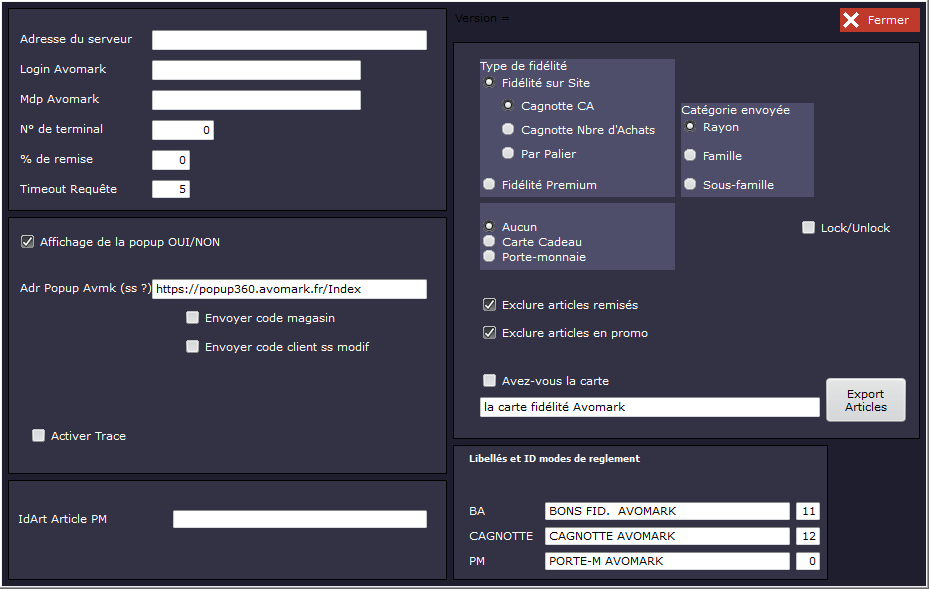Check the Activer Trace option
This screenshot has width=929, height=589.
point(39,436)
